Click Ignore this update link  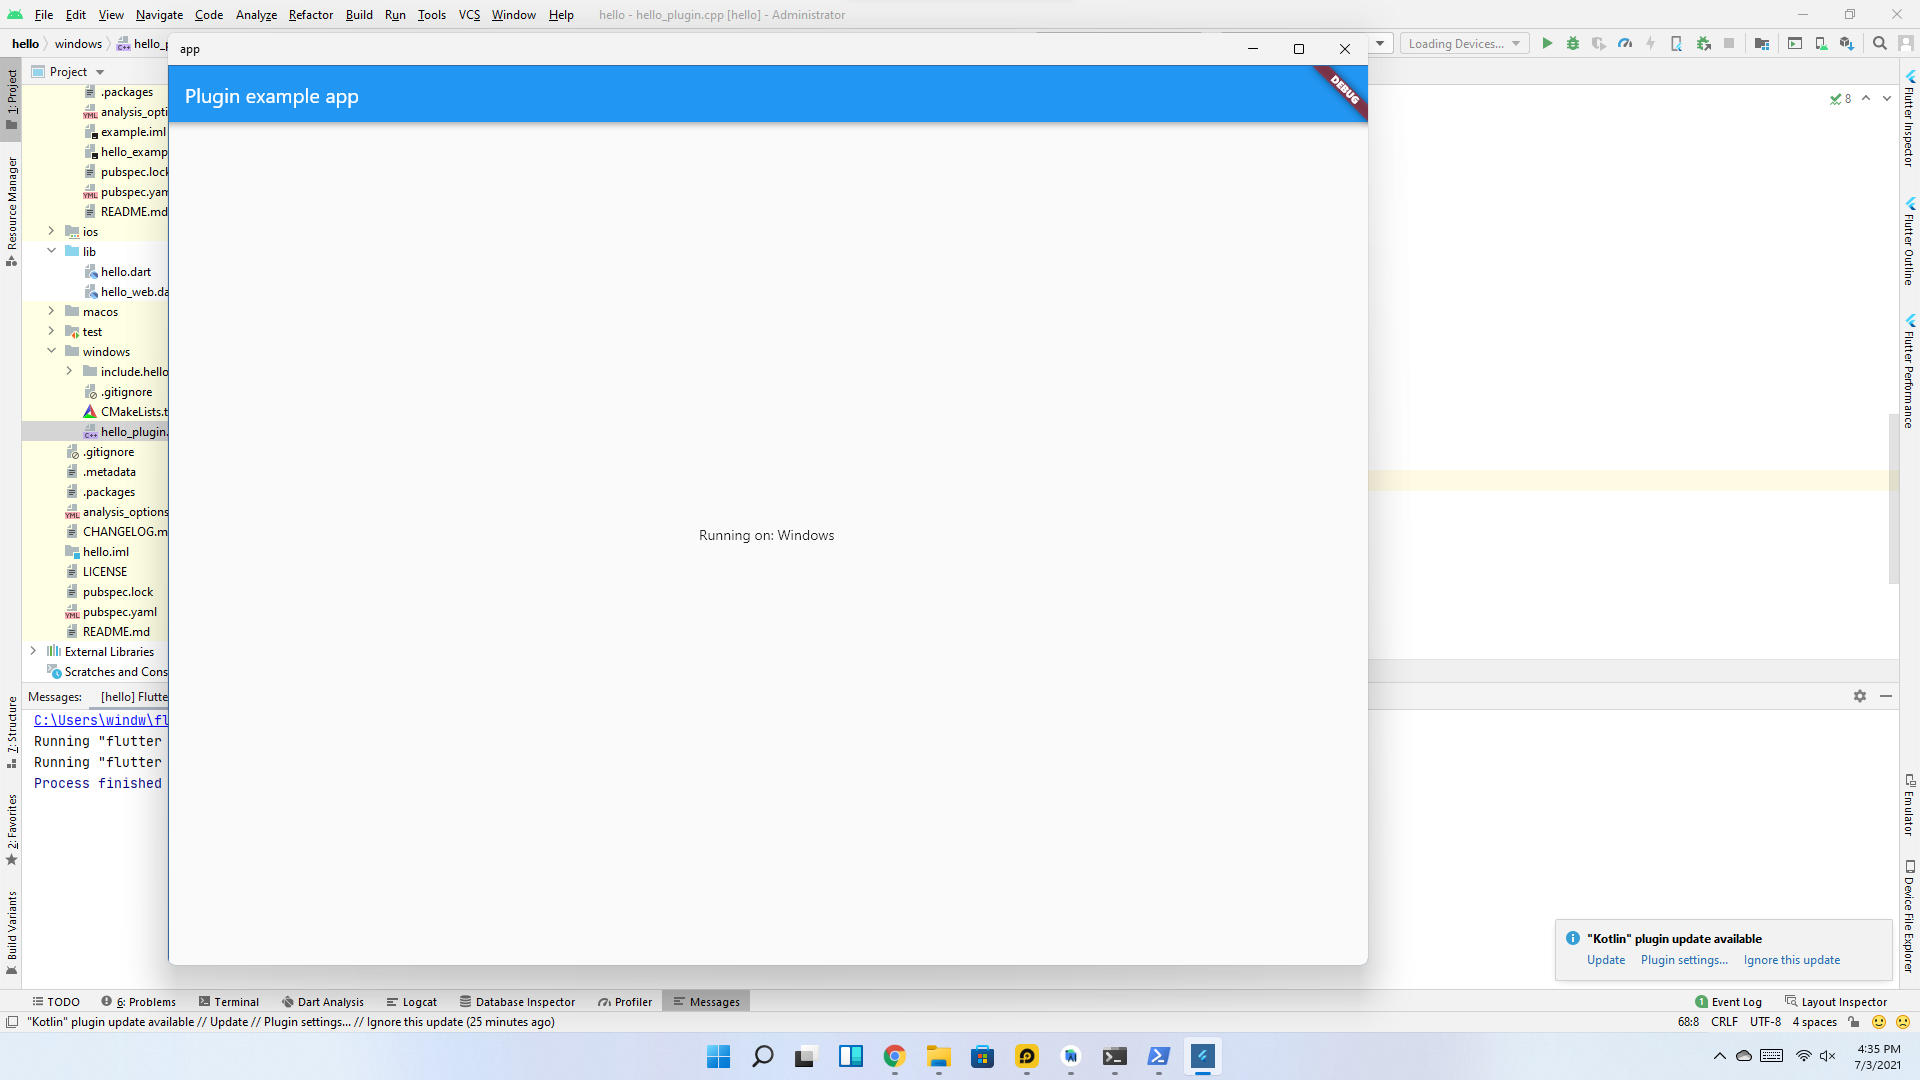[x=1791, y=959]
